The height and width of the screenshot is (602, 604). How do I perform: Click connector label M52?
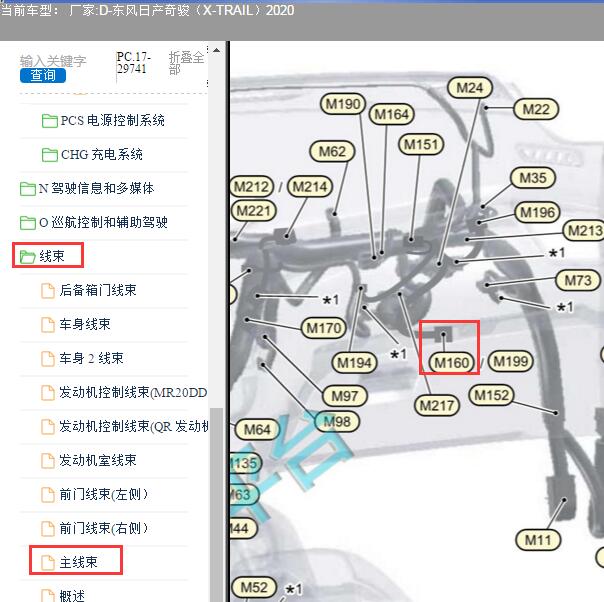[x=254, y=587]
